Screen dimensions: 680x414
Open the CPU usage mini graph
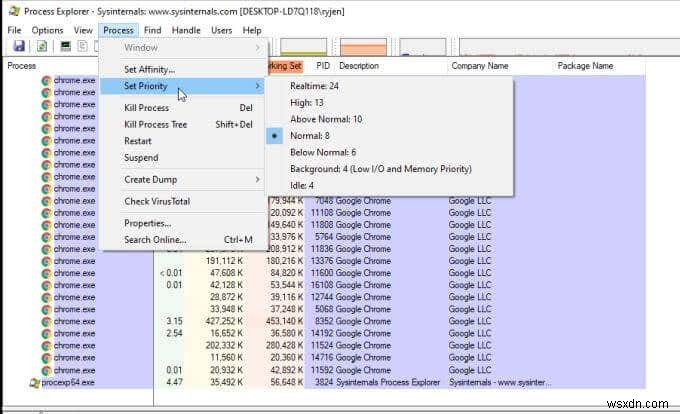click(x=303, y=47)
